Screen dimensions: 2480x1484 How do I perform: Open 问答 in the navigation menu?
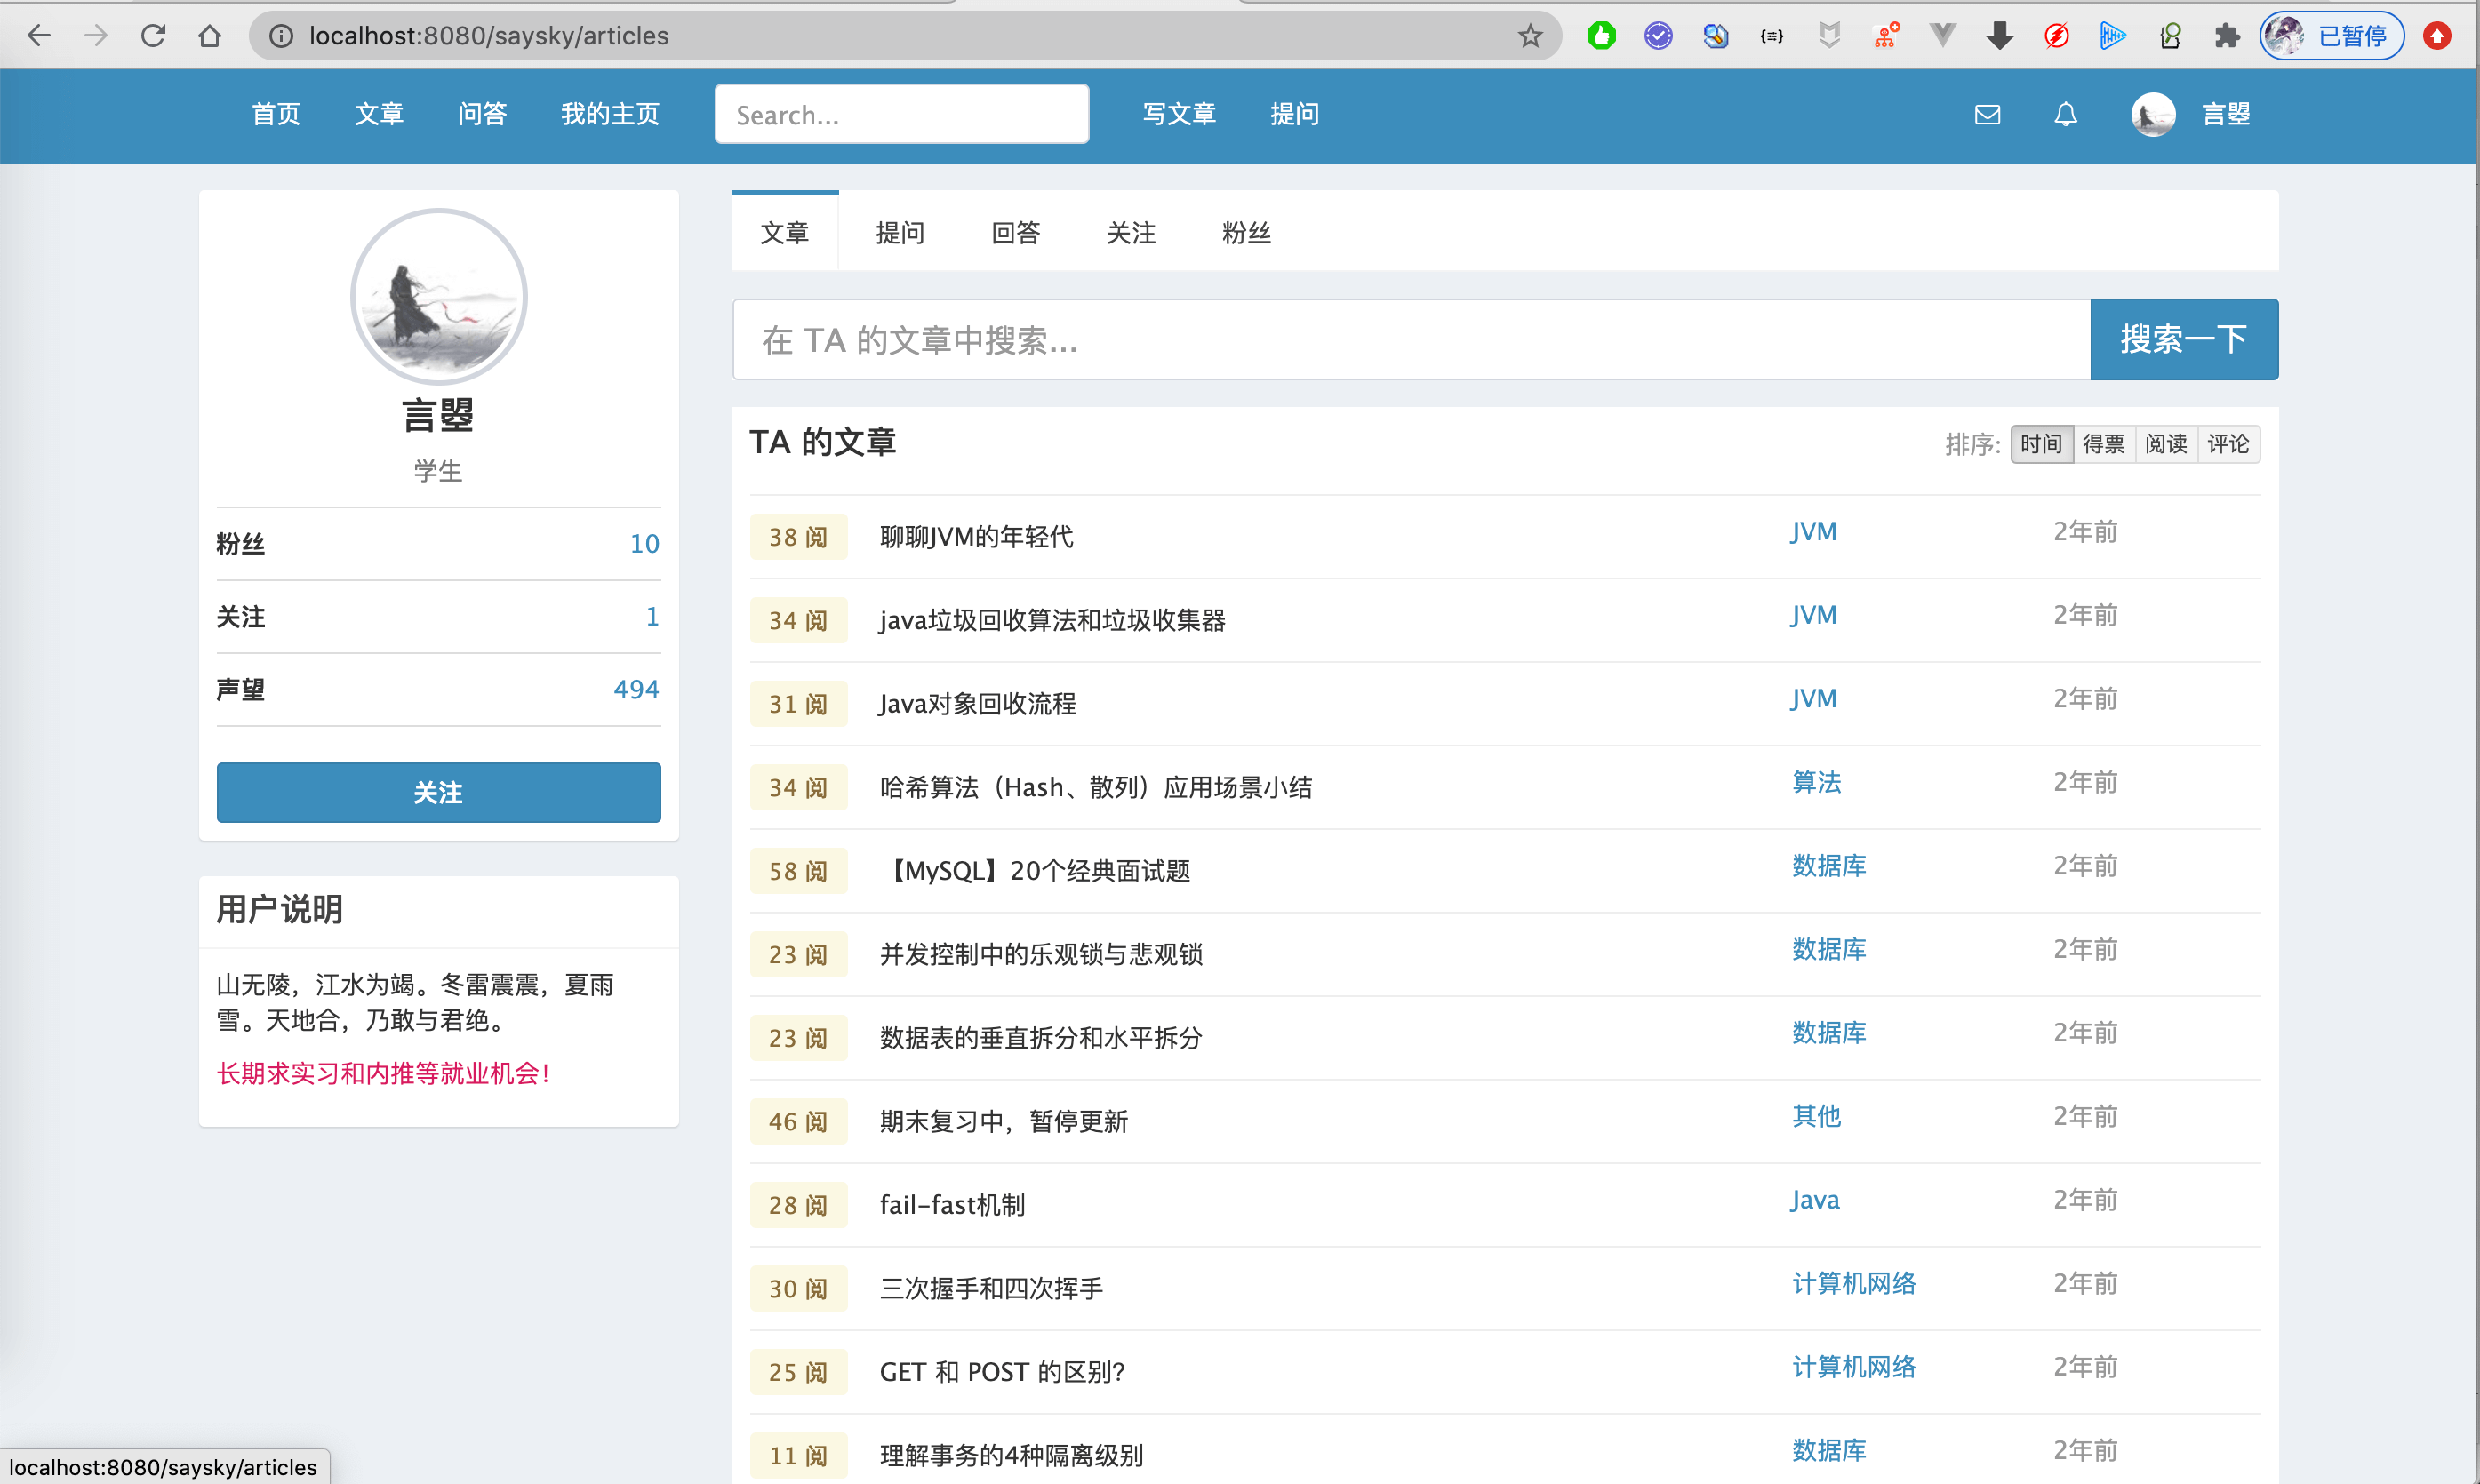483,114
